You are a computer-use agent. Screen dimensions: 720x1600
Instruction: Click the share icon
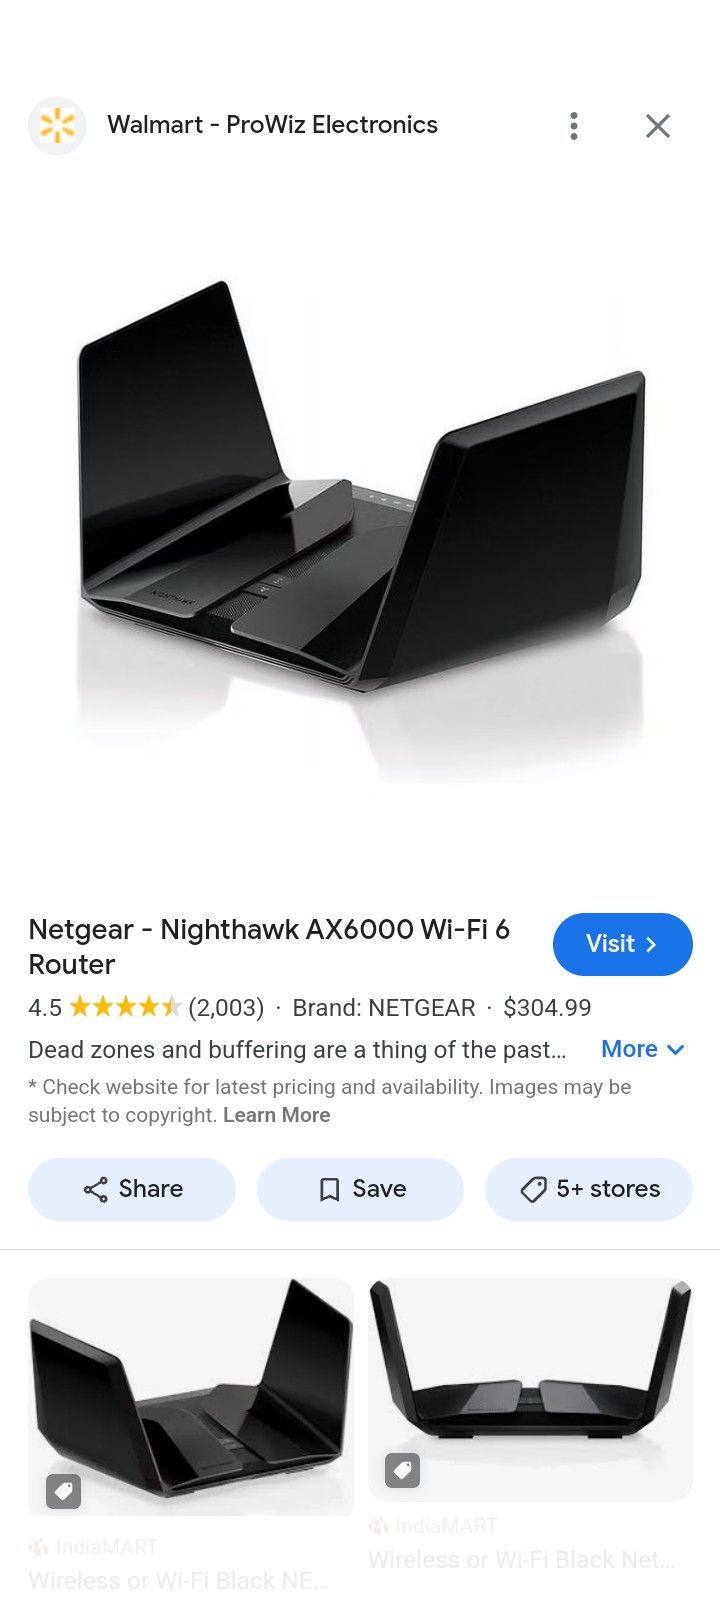(x=96, y=1189)
